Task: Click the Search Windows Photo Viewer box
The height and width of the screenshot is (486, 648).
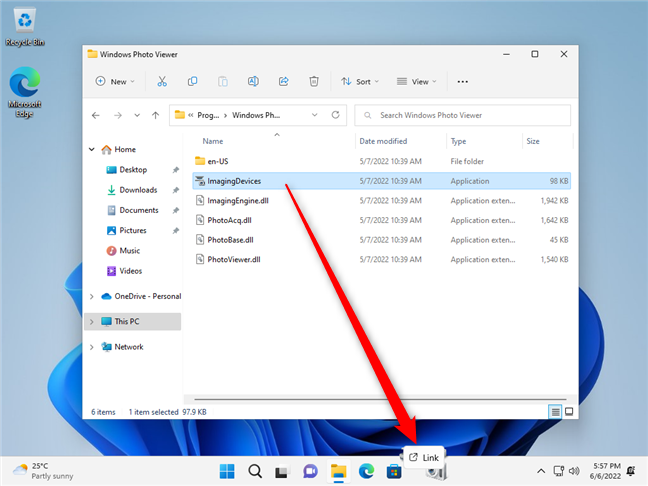Action: (x=462, y=115)
